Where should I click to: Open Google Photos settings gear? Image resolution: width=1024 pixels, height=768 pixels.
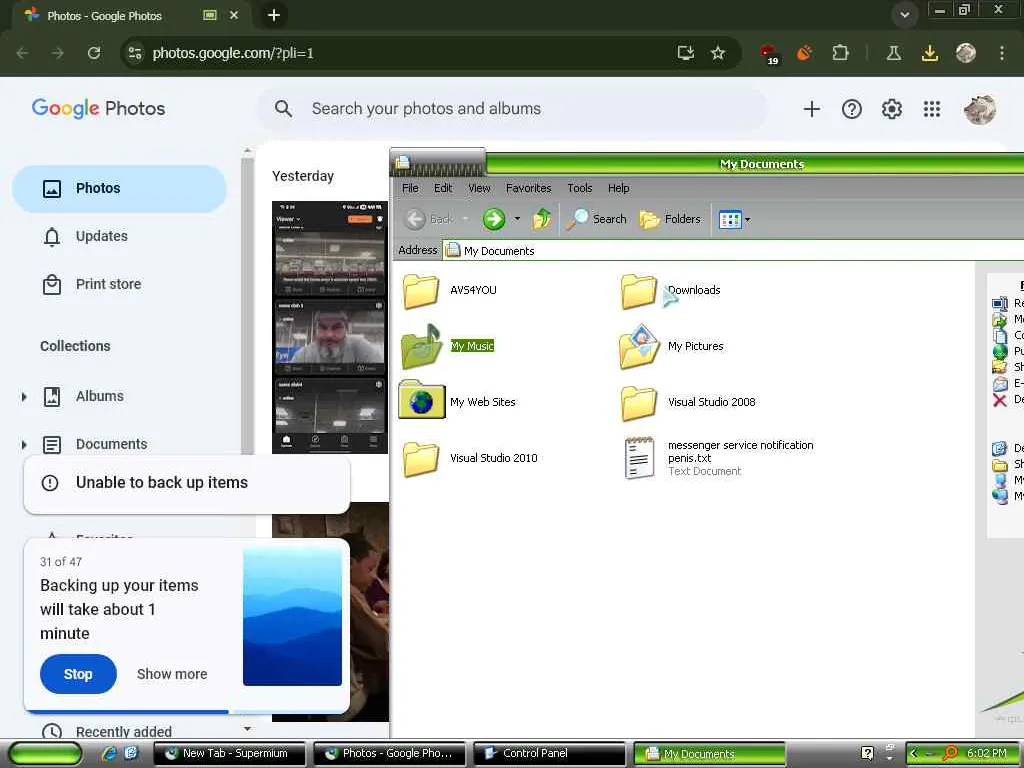point(891,109)
